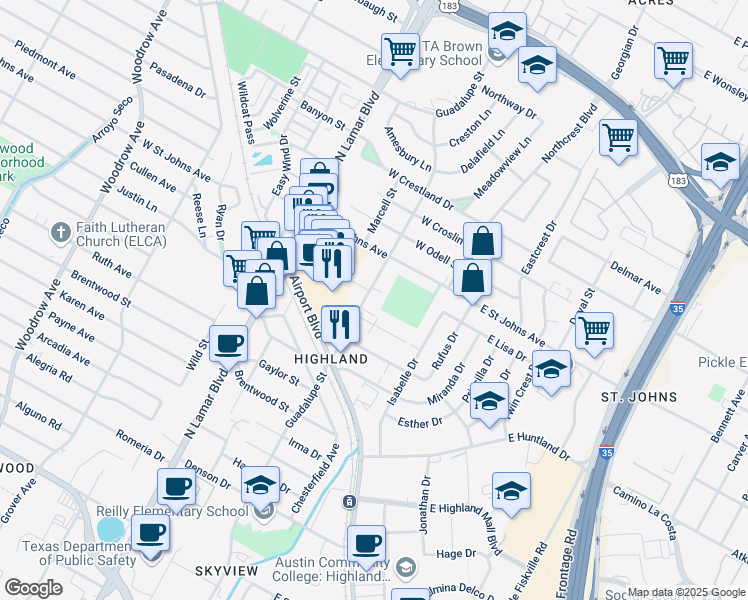Open the TA Brown Elementary School label
Viewport: 748px width, 600px height.
425,53
